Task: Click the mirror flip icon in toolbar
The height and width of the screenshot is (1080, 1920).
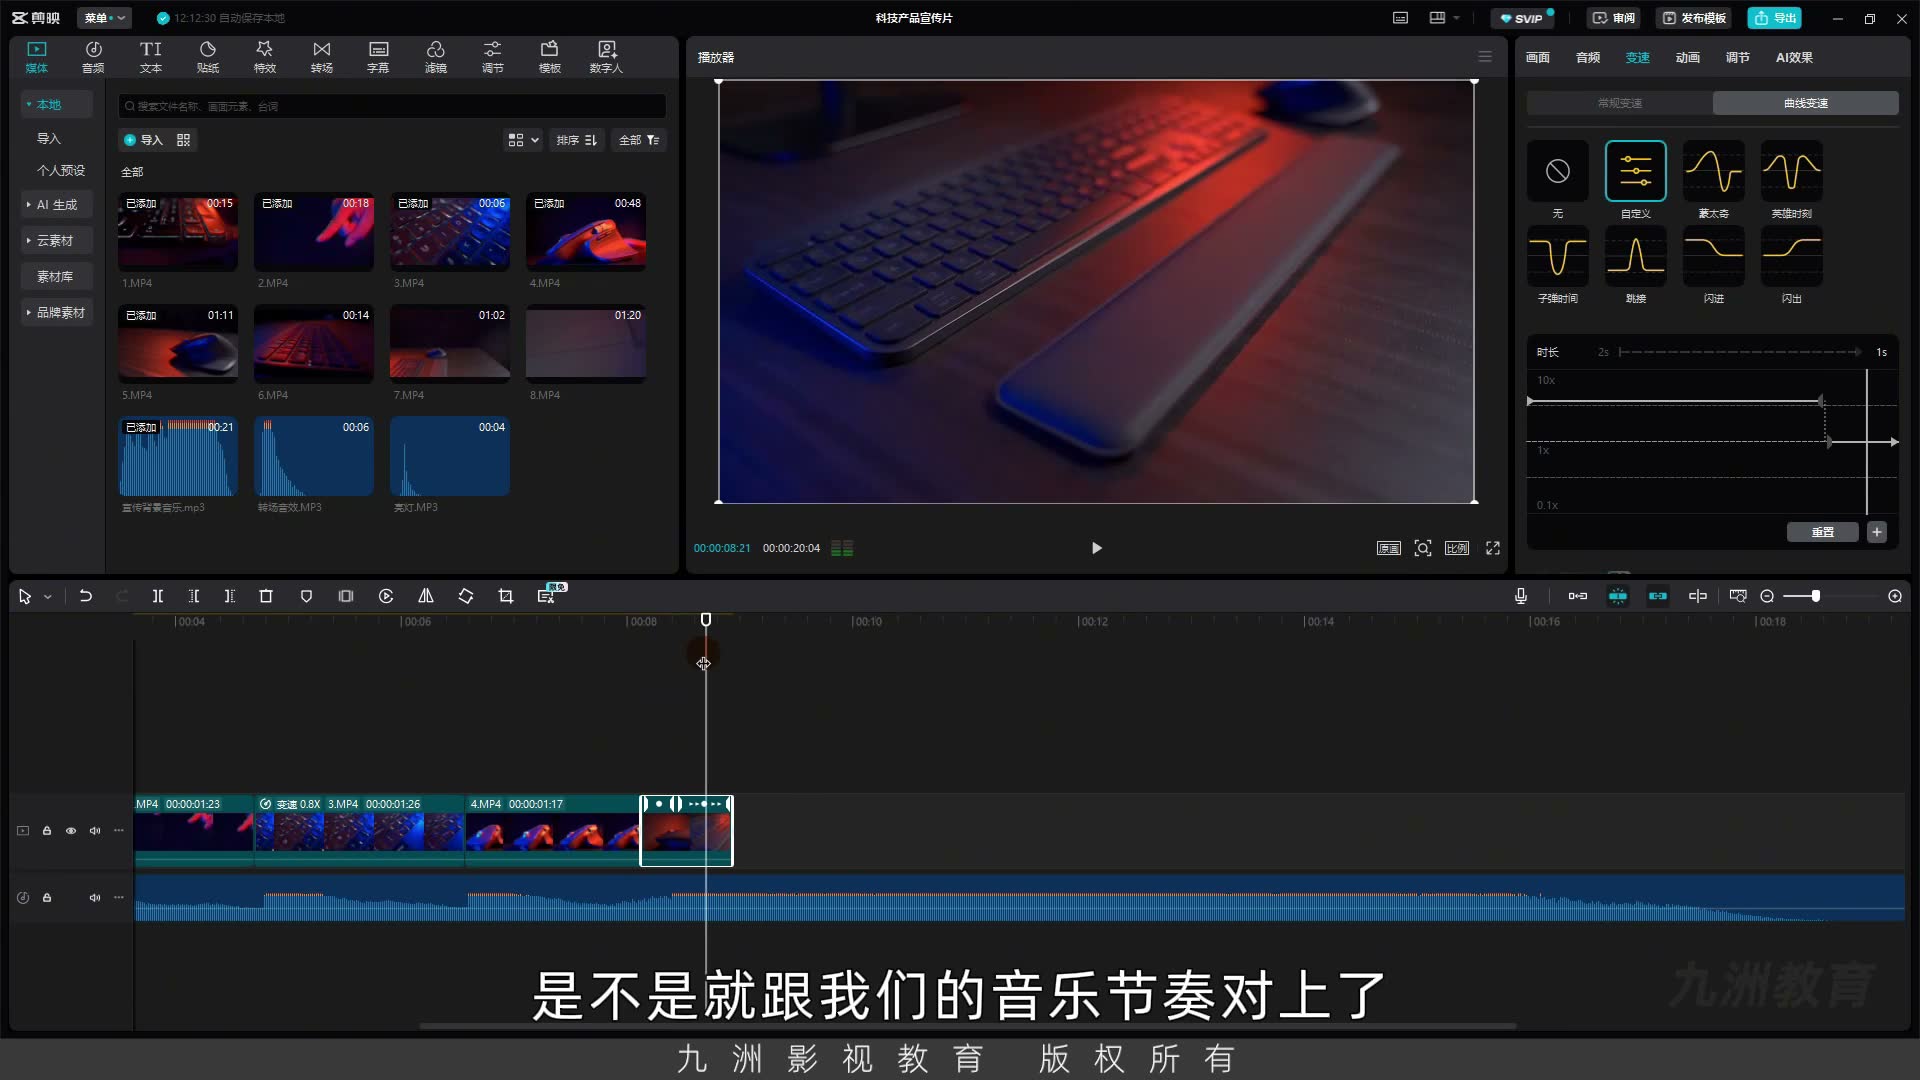Action: pyautogui.click(x=426, y=596)
